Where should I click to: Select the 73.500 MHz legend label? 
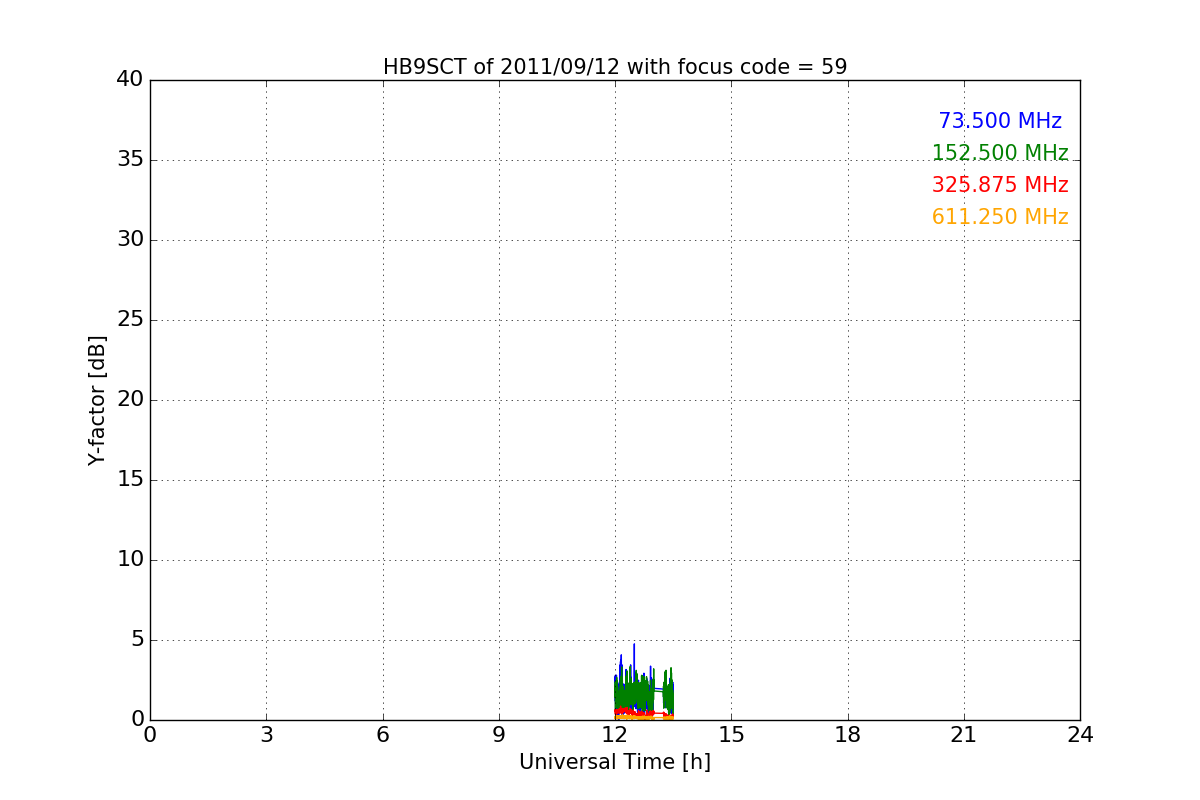(1000, 121)
